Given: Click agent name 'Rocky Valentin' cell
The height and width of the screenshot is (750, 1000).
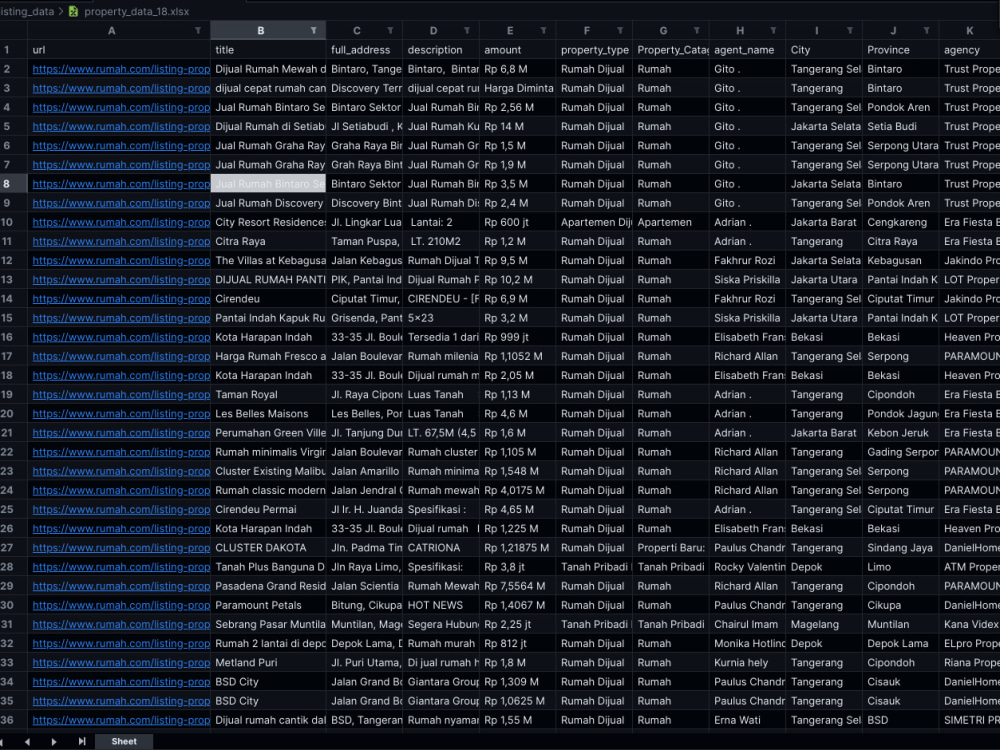Looking at the screenshot, I should tap(747, 566).
